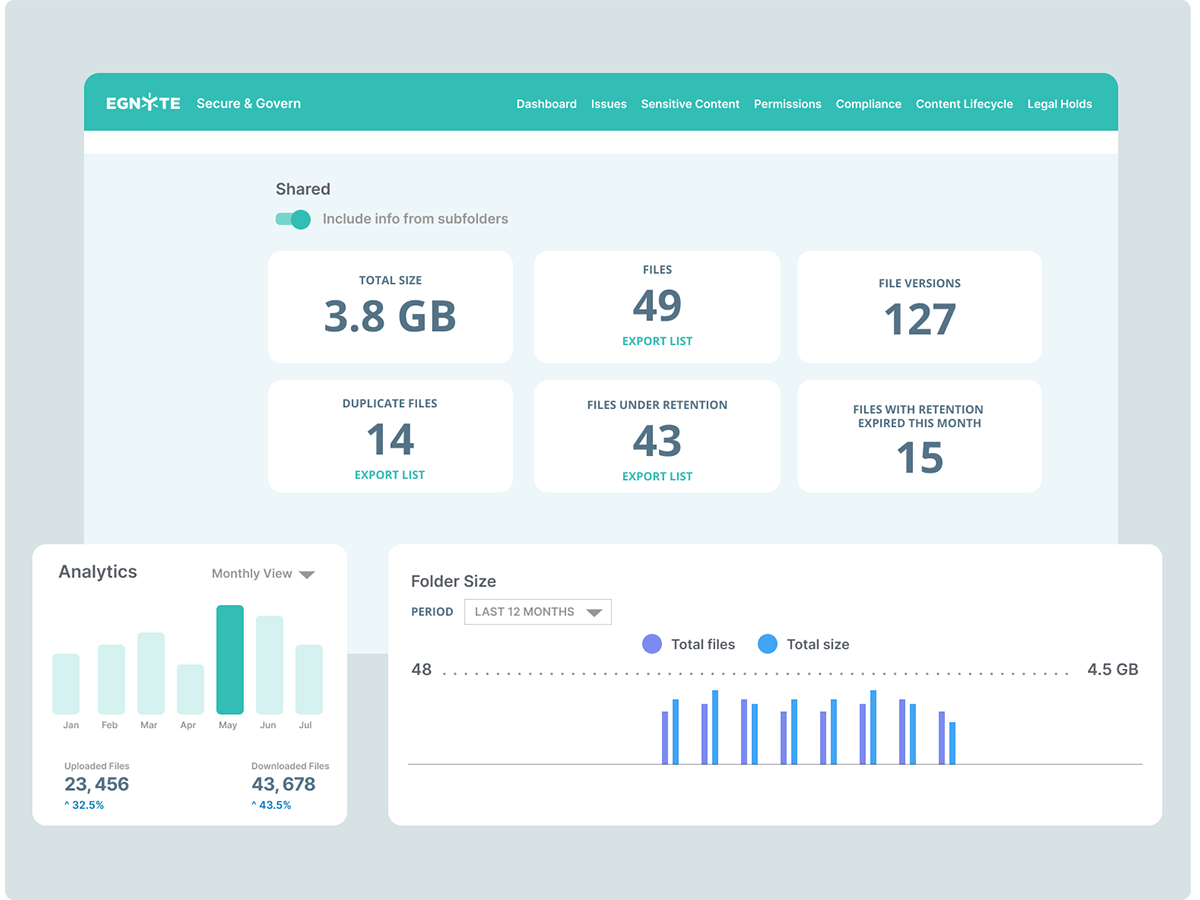
Task: Select the Jan bar in the Analytics chart
Action: tap(66, 685)
